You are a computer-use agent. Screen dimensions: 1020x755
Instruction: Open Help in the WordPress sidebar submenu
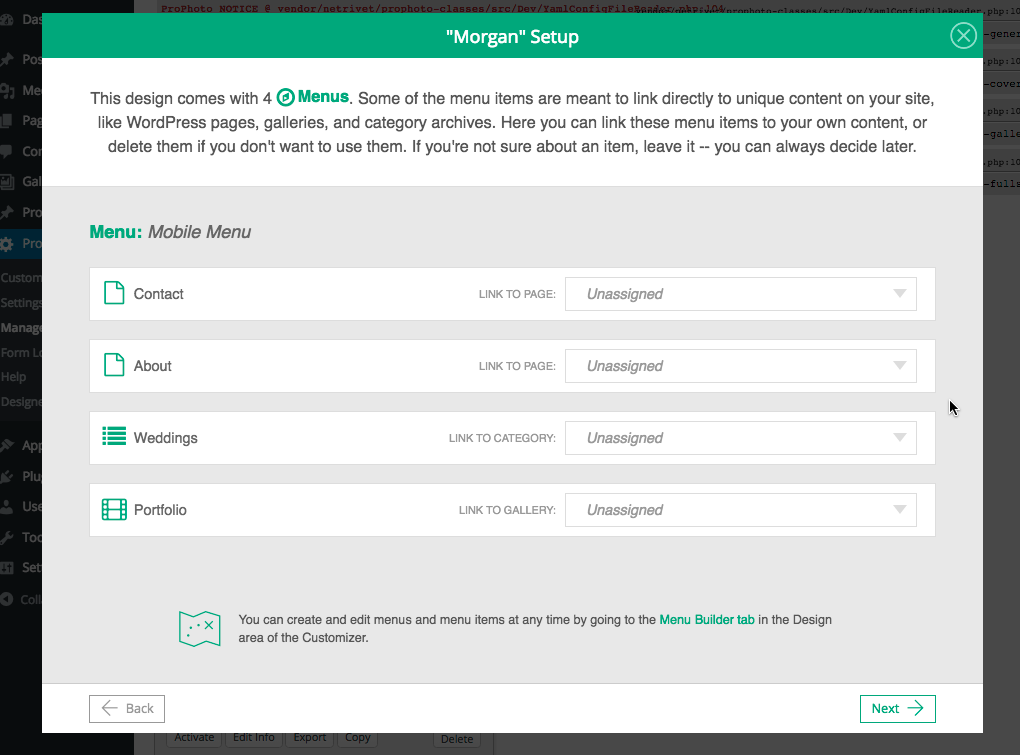point(14,377)
